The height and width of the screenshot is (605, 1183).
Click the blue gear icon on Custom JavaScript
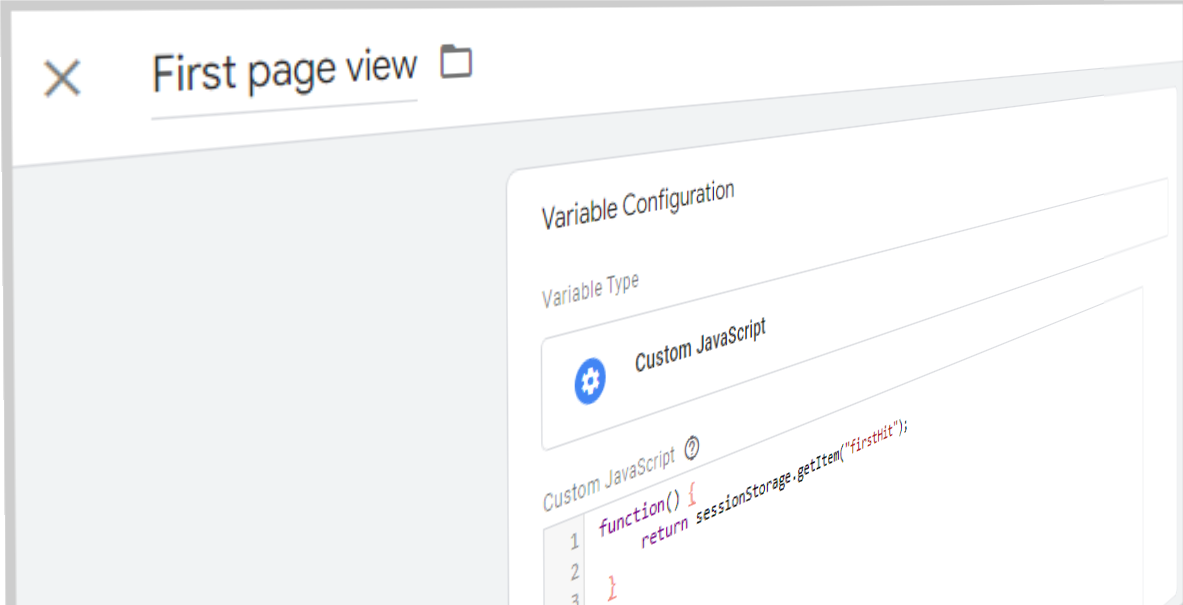point(590,380)
